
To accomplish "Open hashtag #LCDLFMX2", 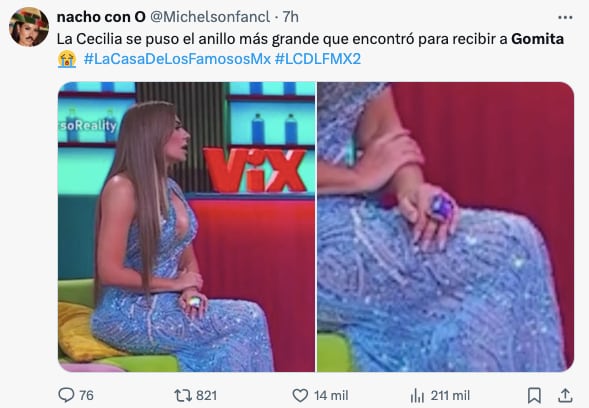I will pos(318,59).
